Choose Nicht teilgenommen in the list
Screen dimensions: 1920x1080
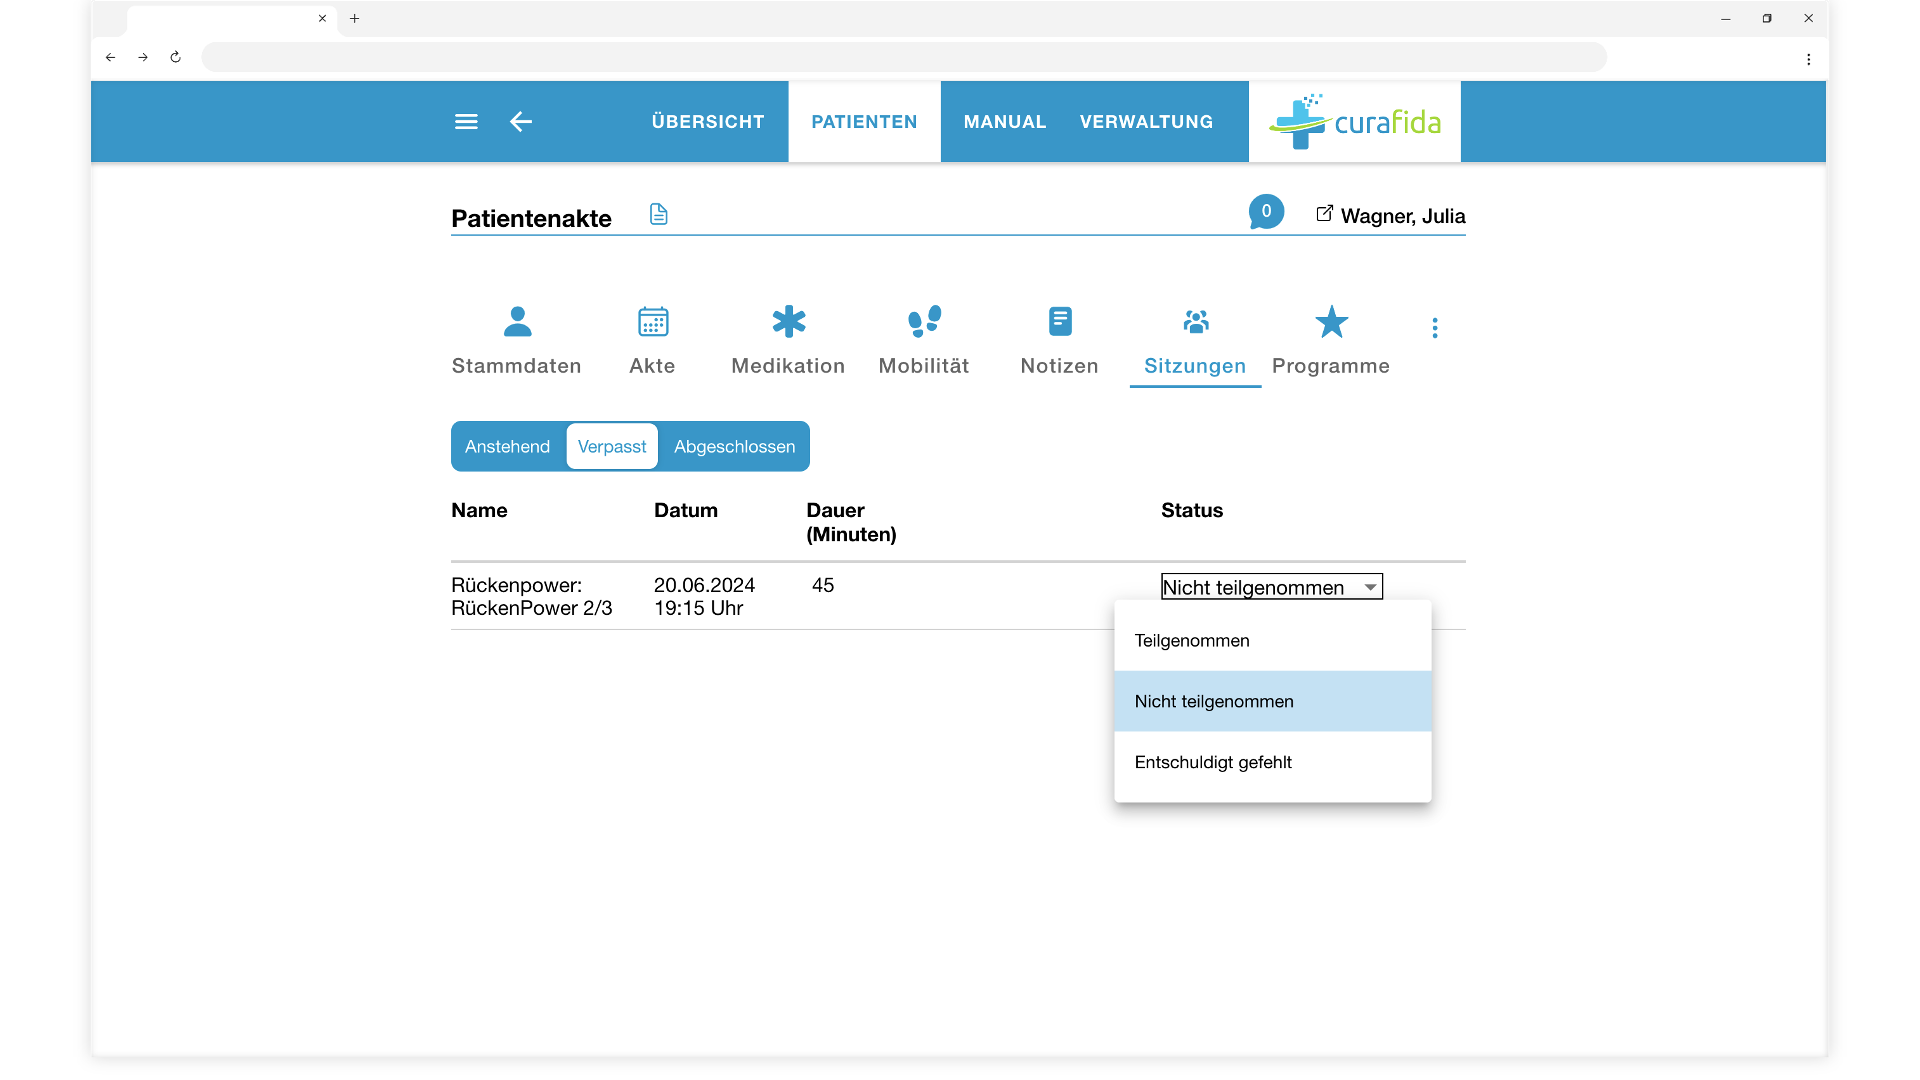(x=1273, y=701)
